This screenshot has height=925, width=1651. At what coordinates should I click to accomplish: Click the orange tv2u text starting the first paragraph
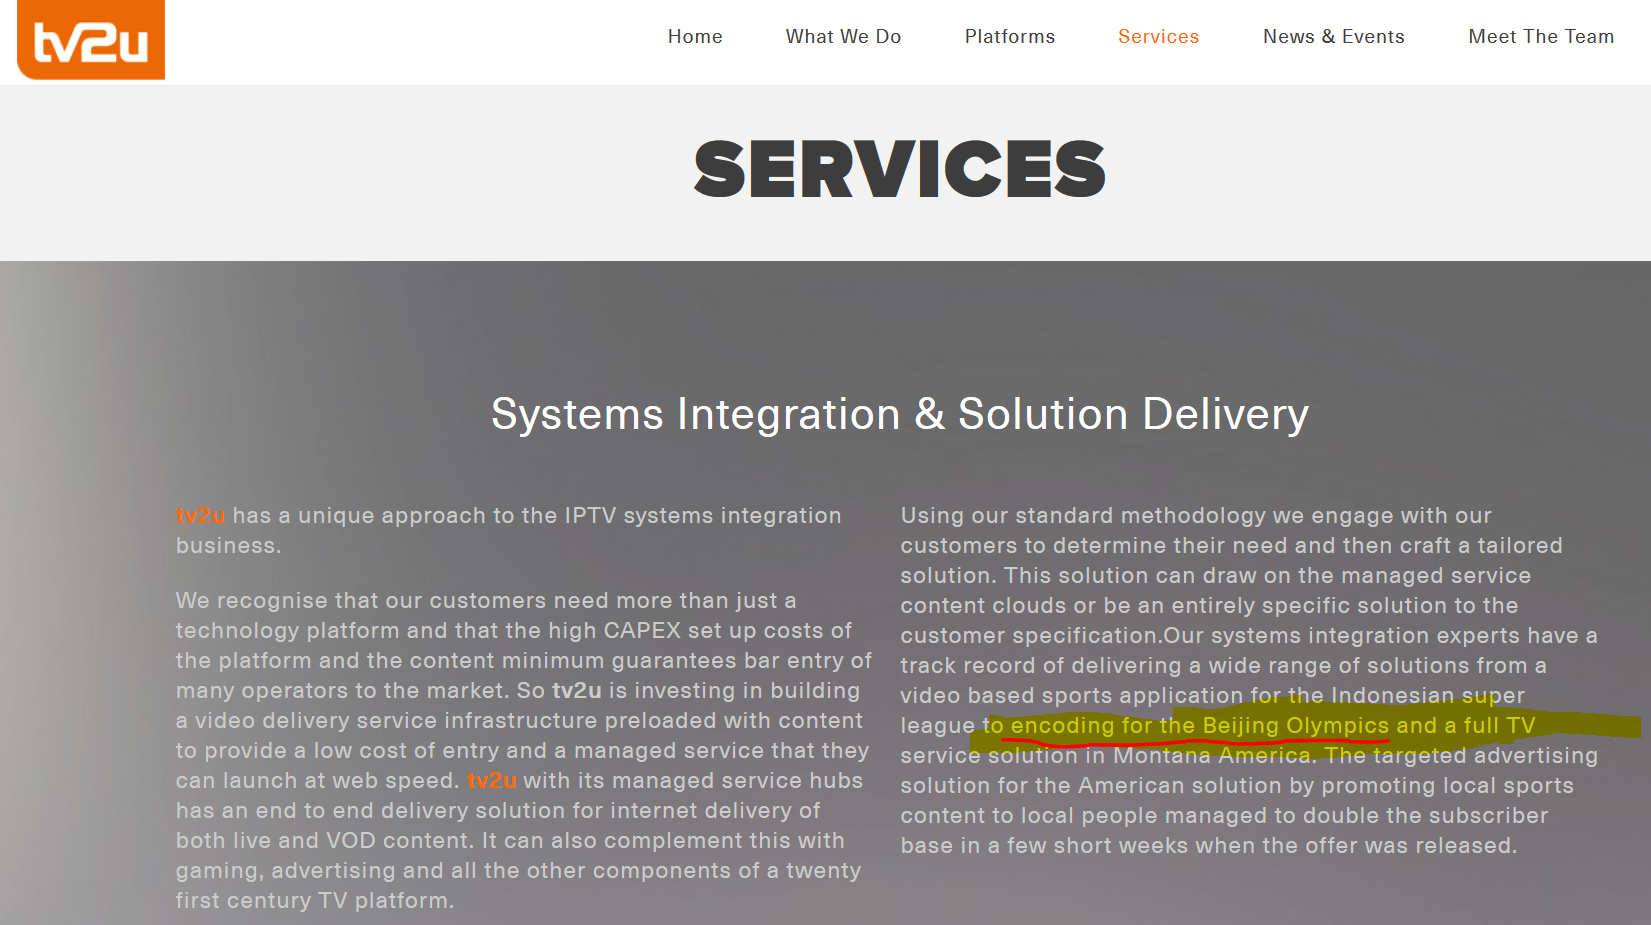pos(200,516)
